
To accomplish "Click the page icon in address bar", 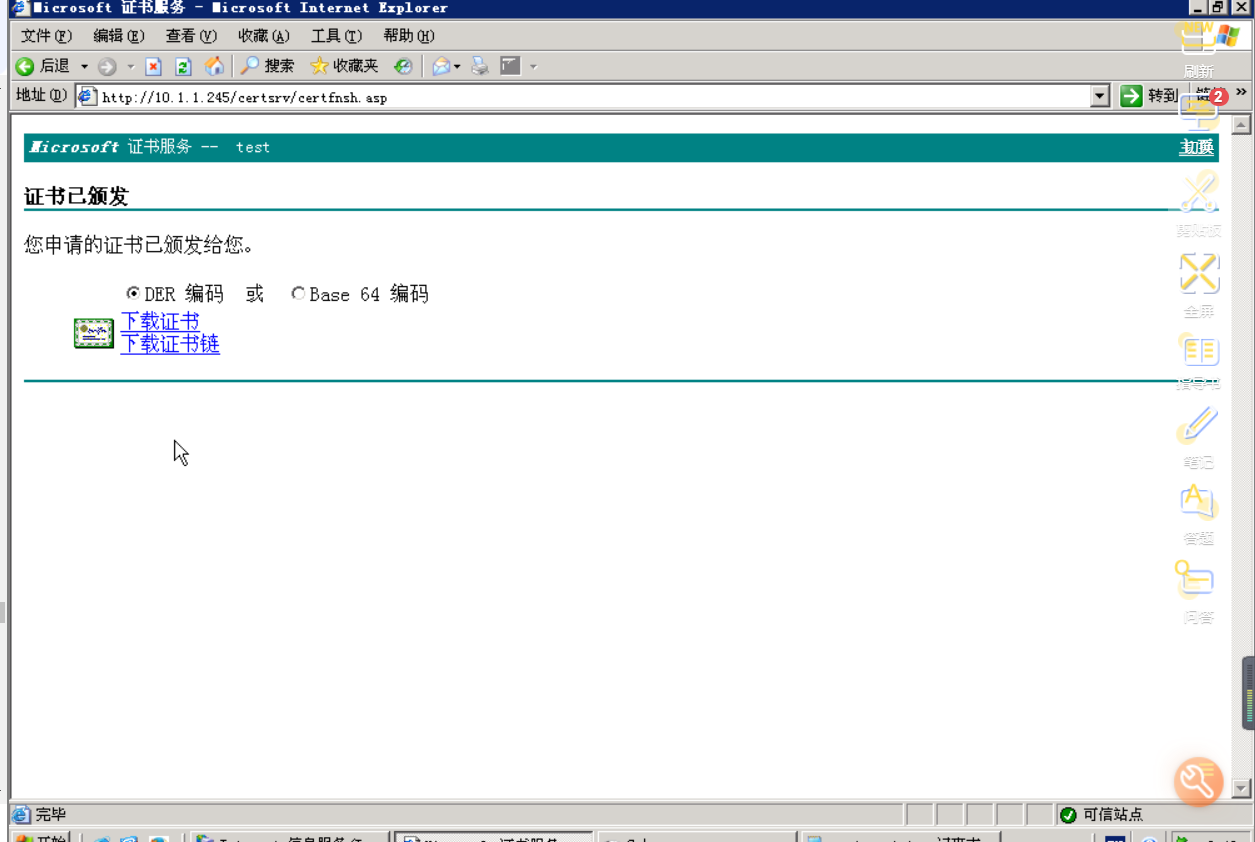I will [87, 97].
